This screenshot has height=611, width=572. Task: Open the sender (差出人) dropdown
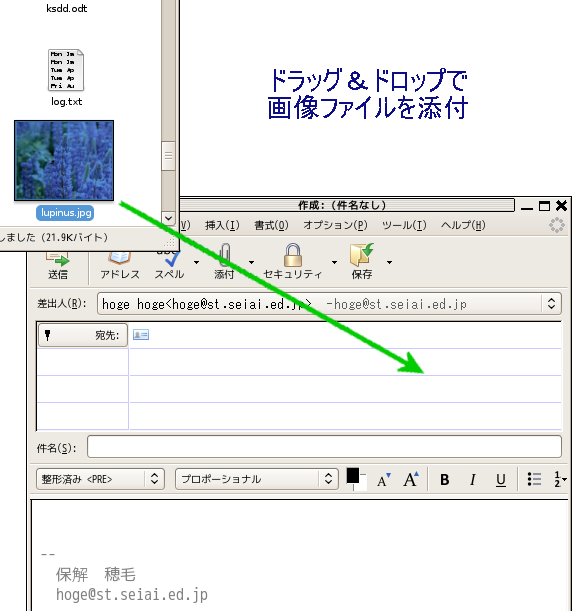pos(329,304)
